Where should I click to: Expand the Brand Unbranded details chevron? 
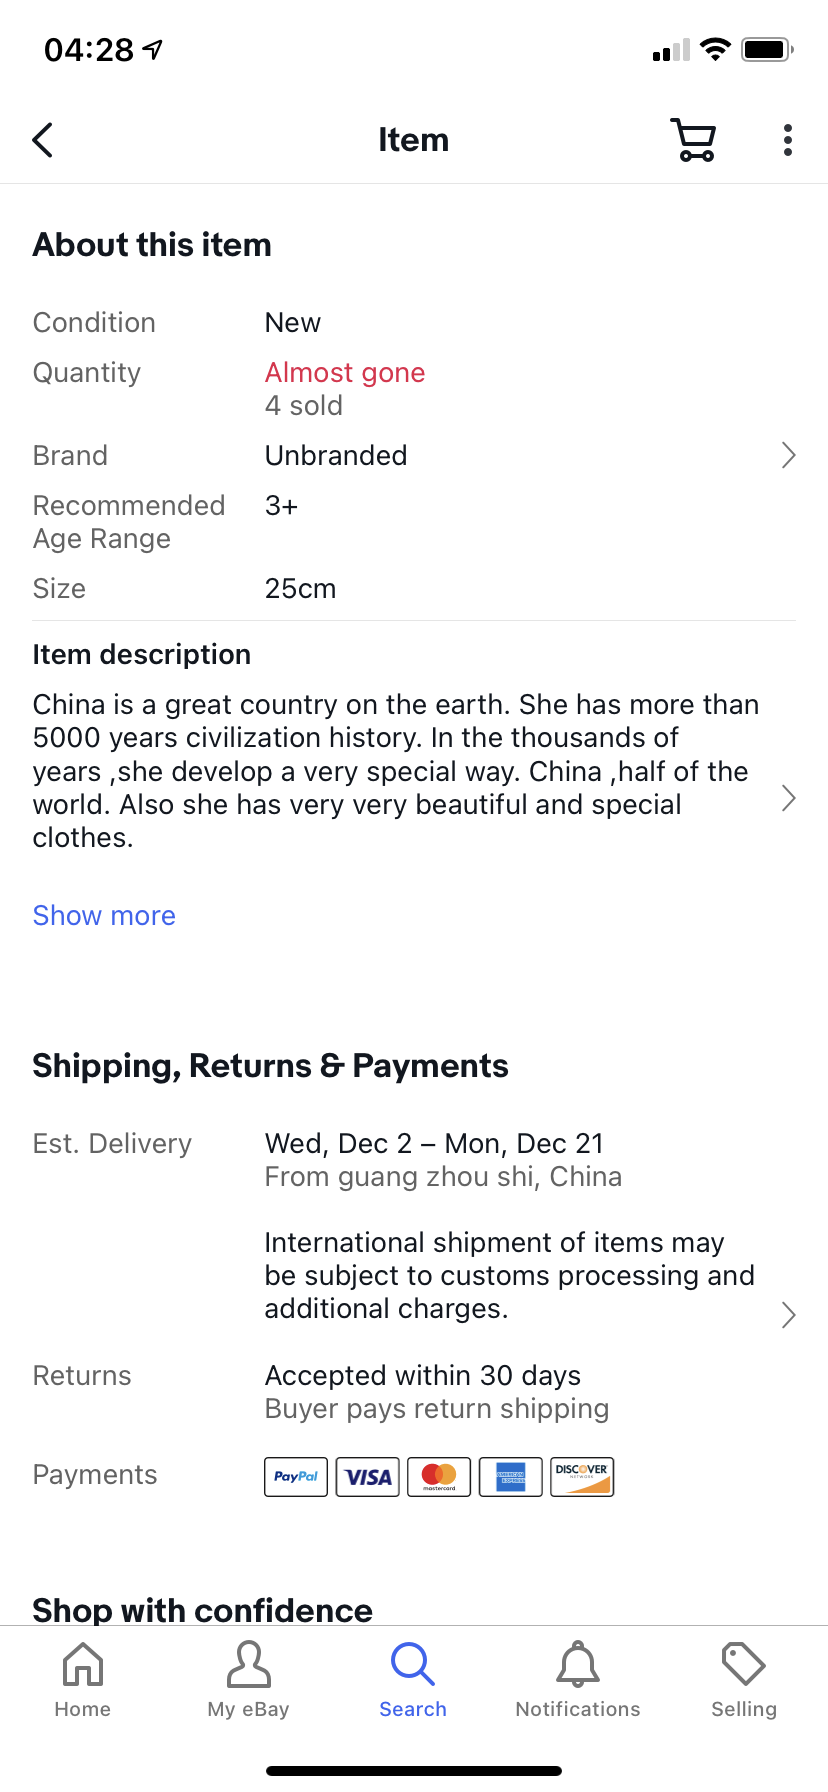coord(788,456)
